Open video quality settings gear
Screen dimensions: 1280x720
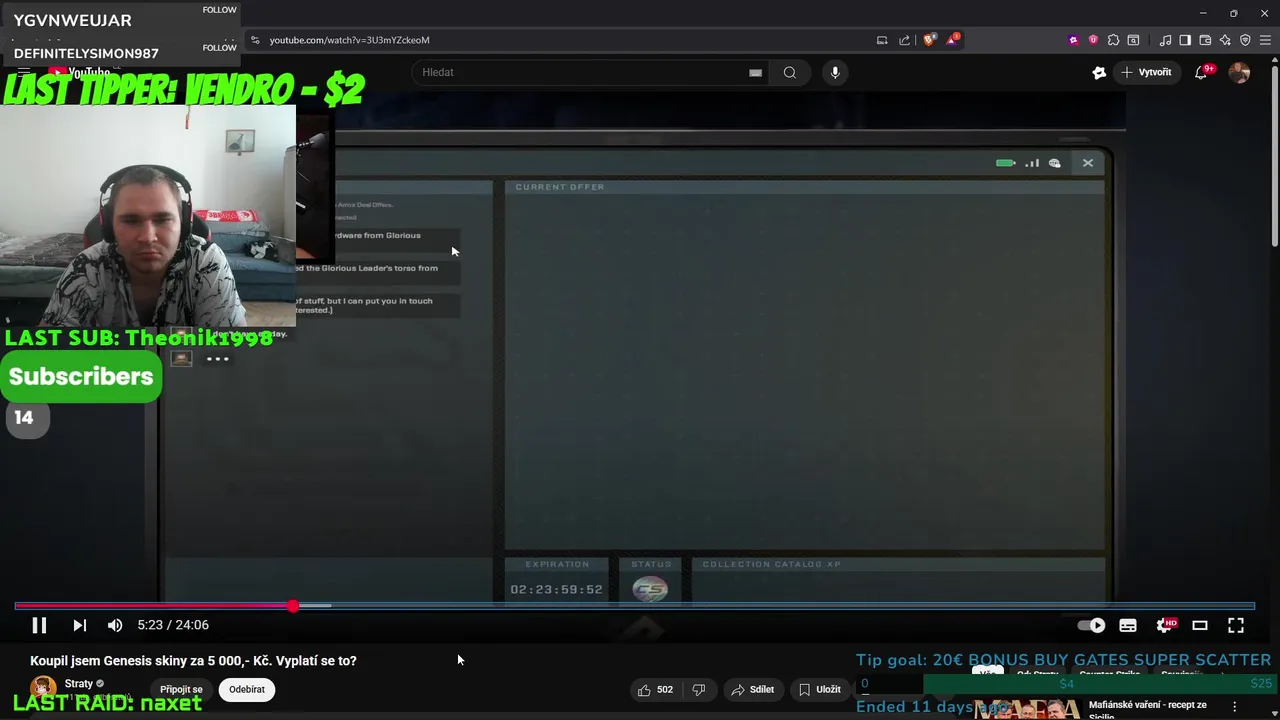pos(1165,625)
